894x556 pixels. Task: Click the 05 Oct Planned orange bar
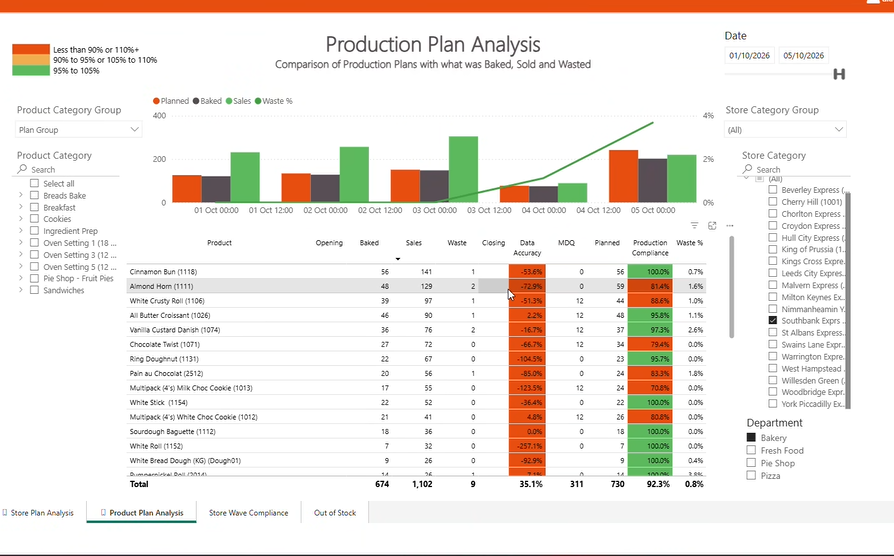coord(623,176)
